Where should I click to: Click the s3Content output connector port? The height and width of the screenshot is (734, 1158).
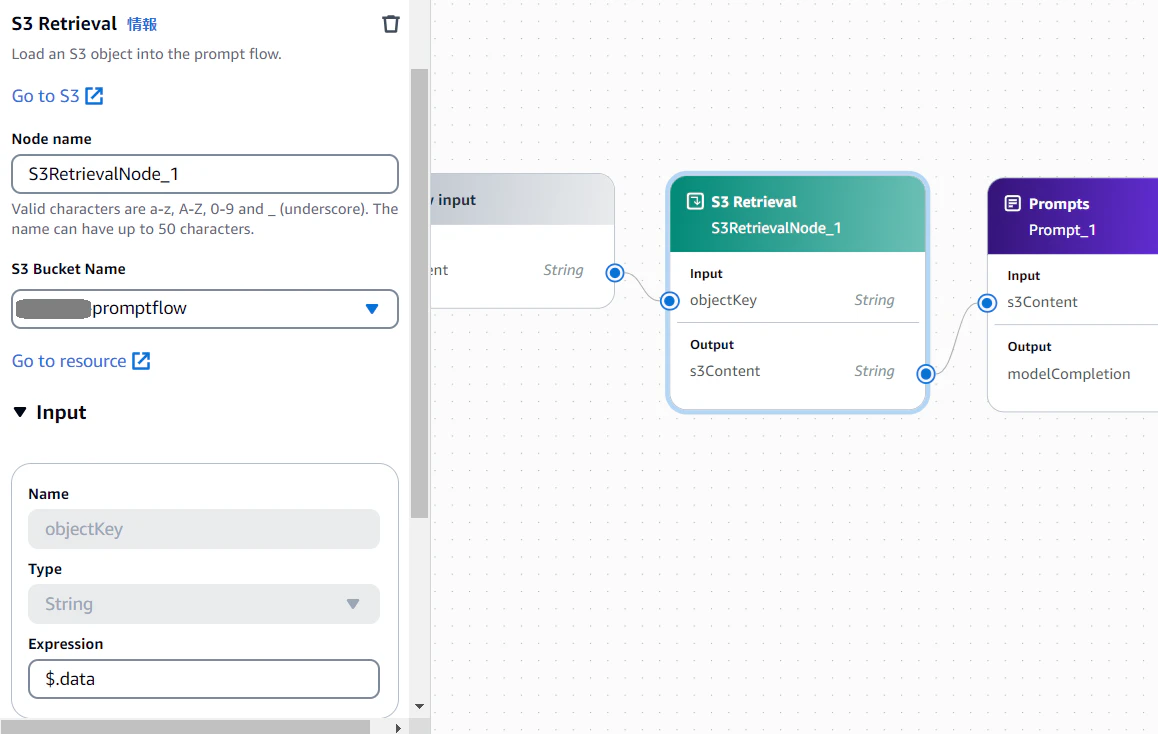pos(925,374)
